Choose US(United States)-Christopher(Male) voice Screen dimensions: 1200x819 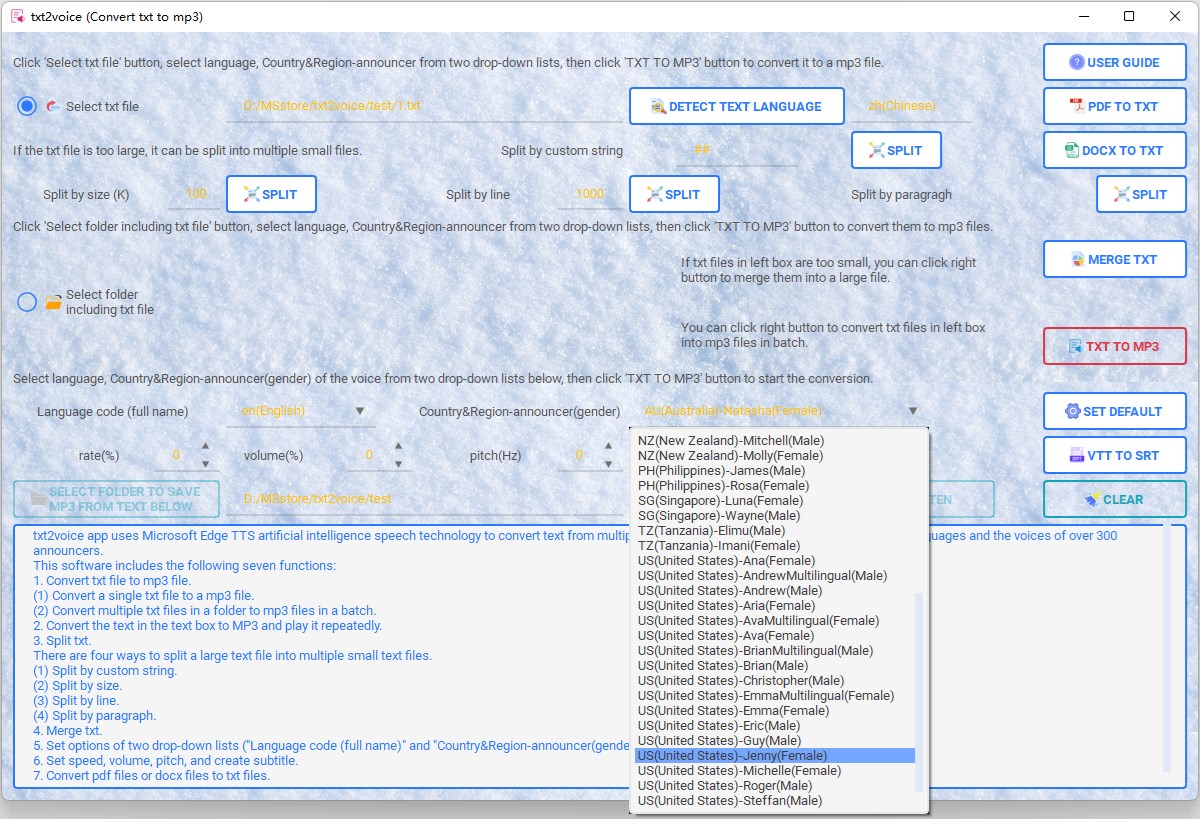(x=775, y=680)
